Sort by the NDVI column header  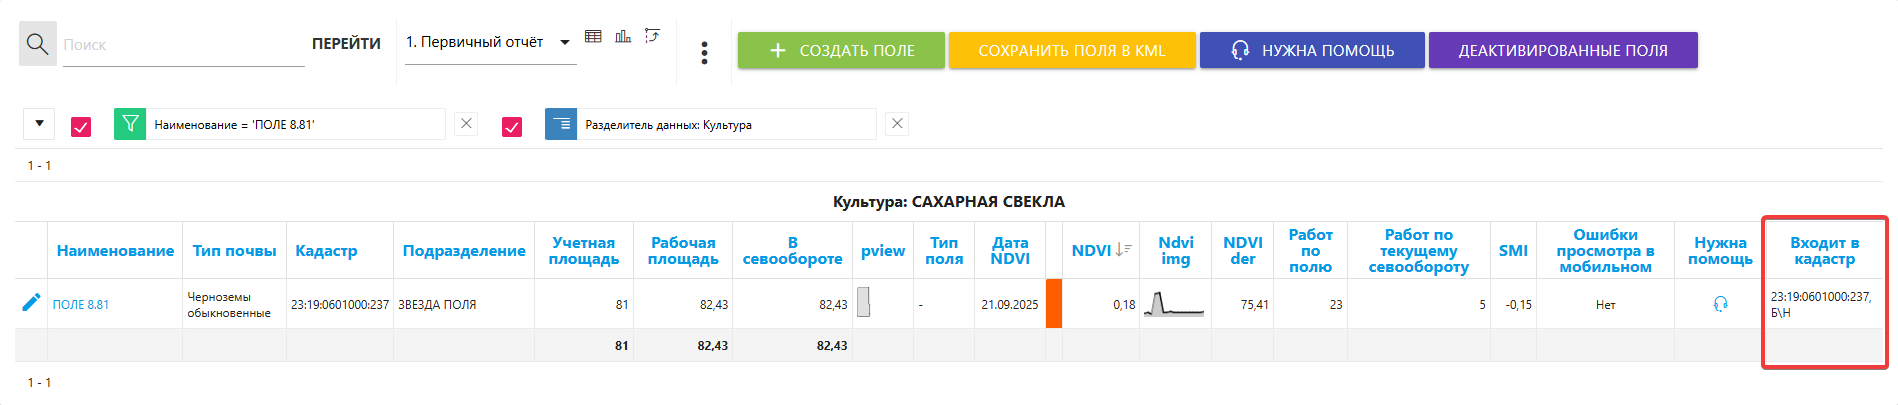point(1091,250)
